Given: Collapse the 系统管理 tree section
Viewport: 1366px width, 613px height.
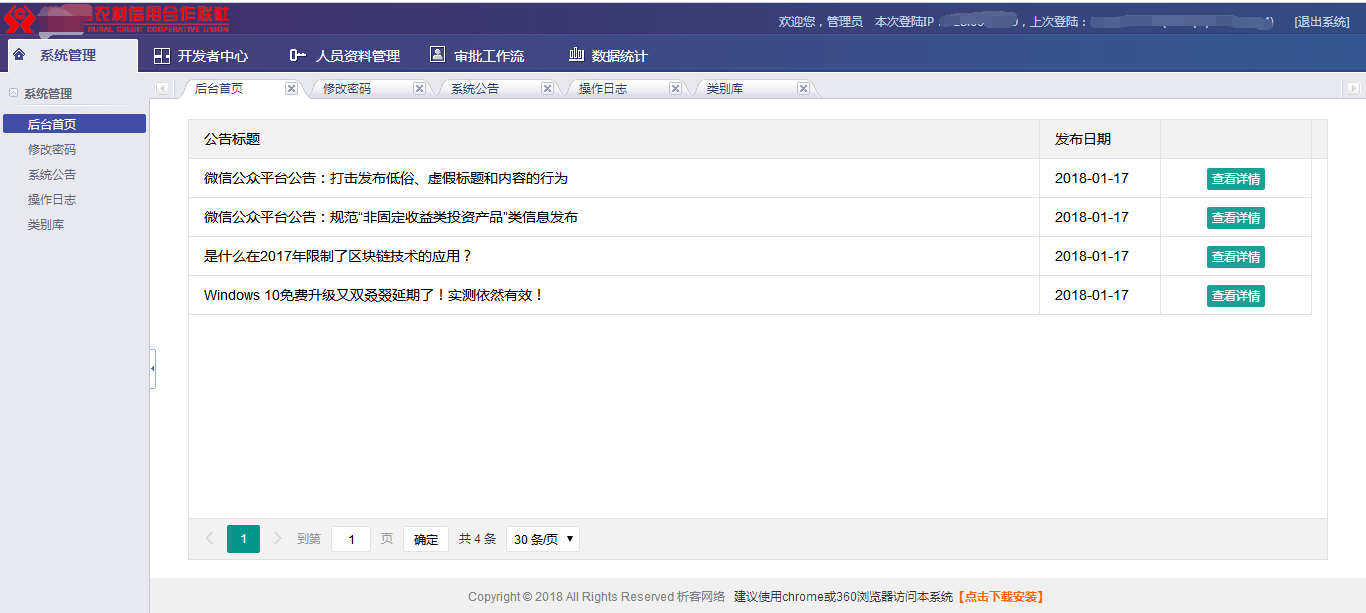Looking at the screenshot, I should pos(14,93).
